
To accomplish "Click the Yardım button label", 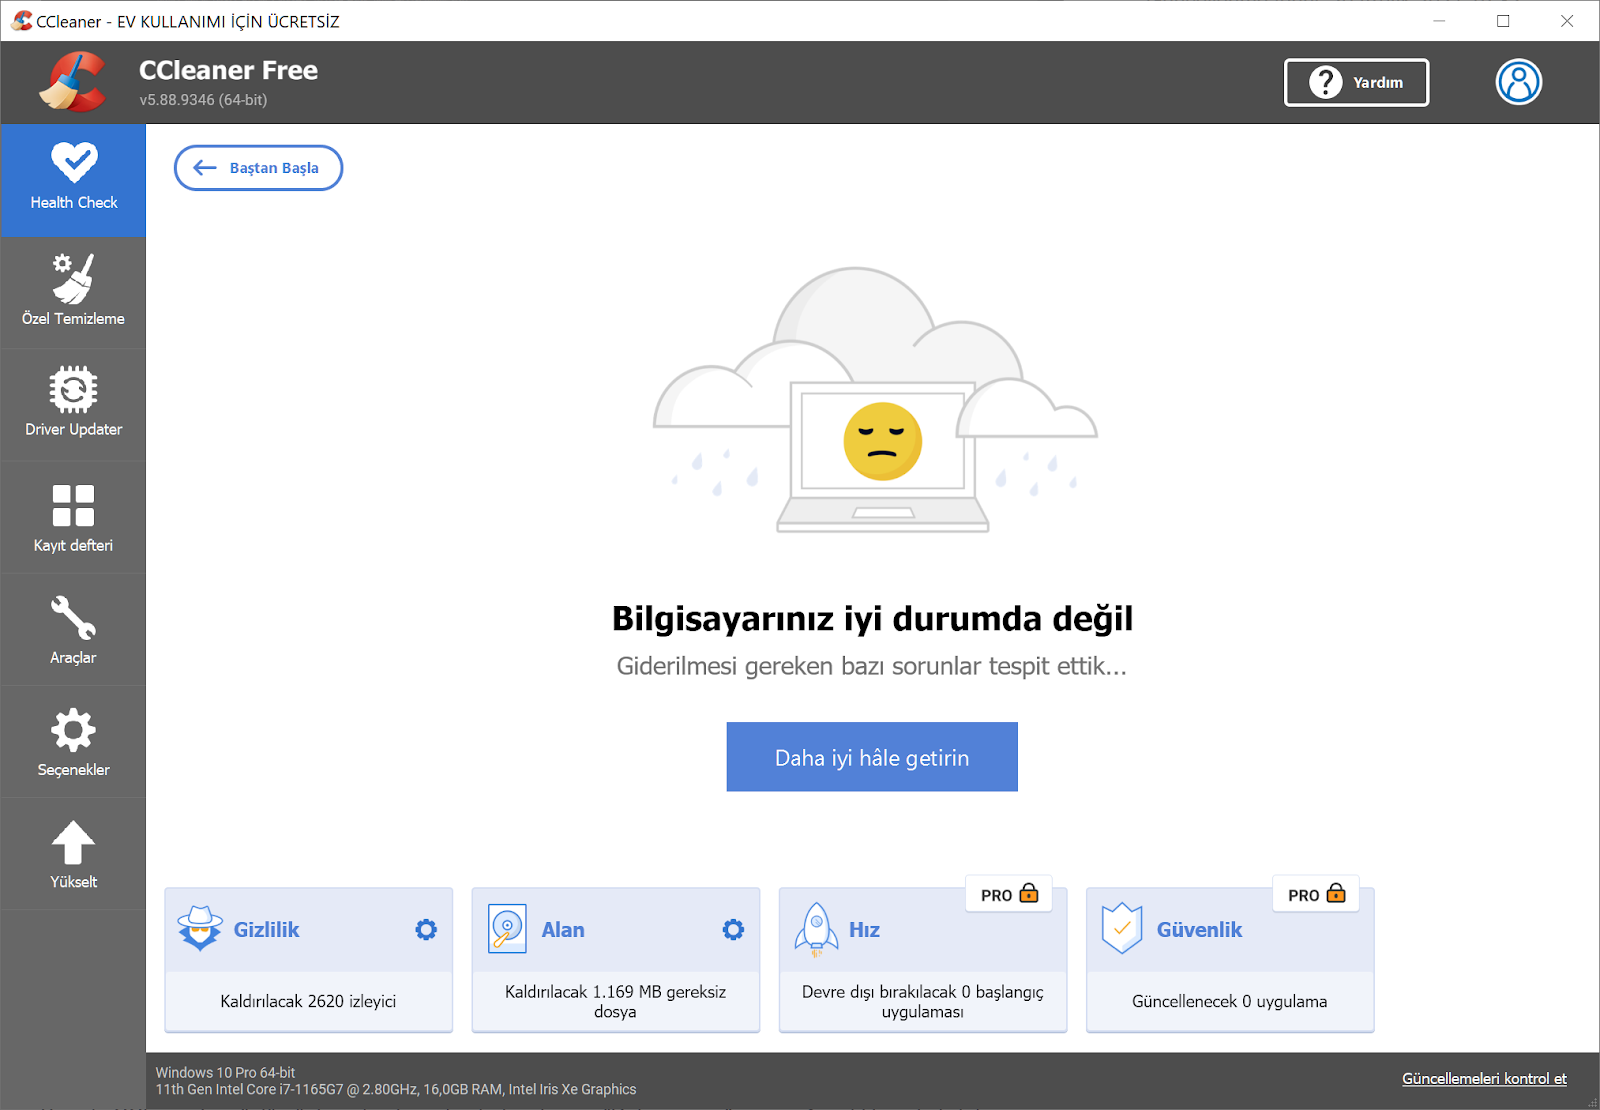I will coord(1378,83).
